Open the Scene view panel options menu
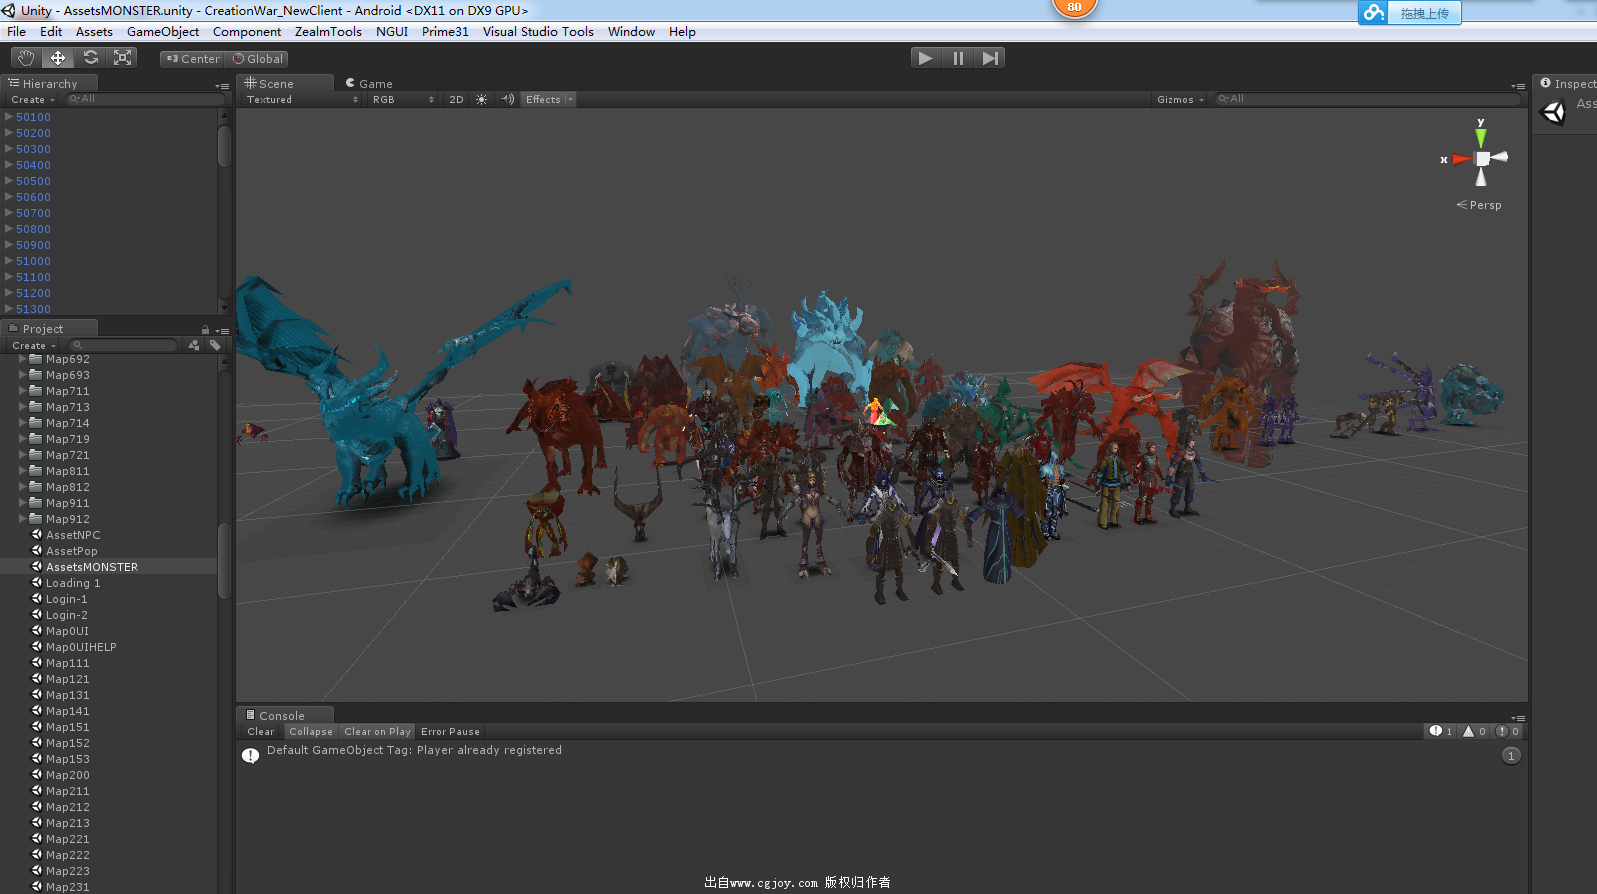This screenshot has height=894, width=1597. [1518, 85]
